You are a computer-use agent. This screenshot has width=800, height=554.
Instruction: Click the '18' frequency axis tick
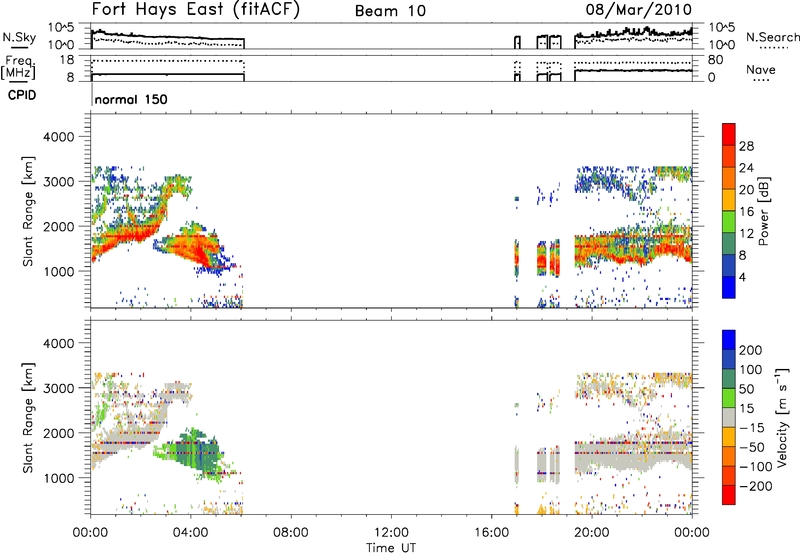[x=67, y=60]
